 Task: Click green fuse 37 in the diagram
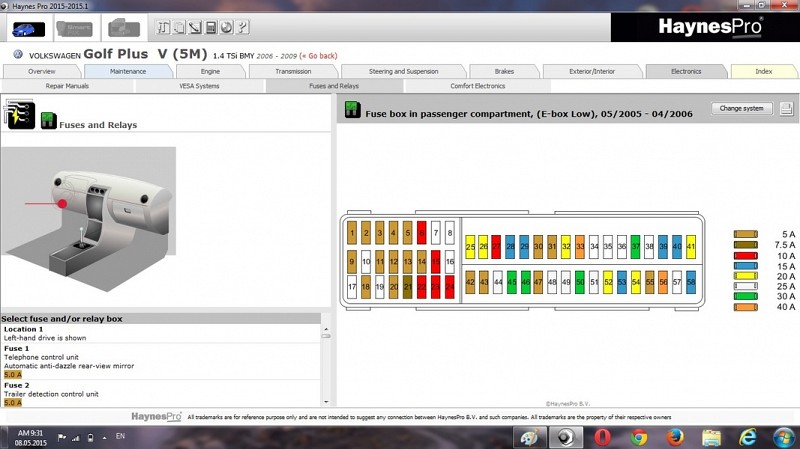(x=635, y=246)
